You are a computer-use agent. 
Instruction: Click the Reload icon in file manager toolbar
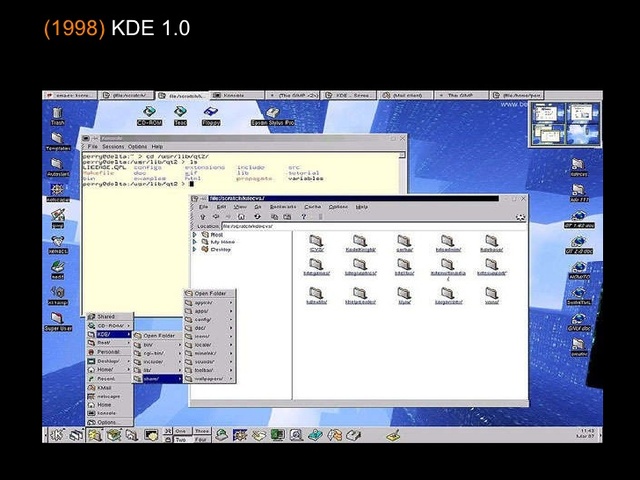[257, 217]
